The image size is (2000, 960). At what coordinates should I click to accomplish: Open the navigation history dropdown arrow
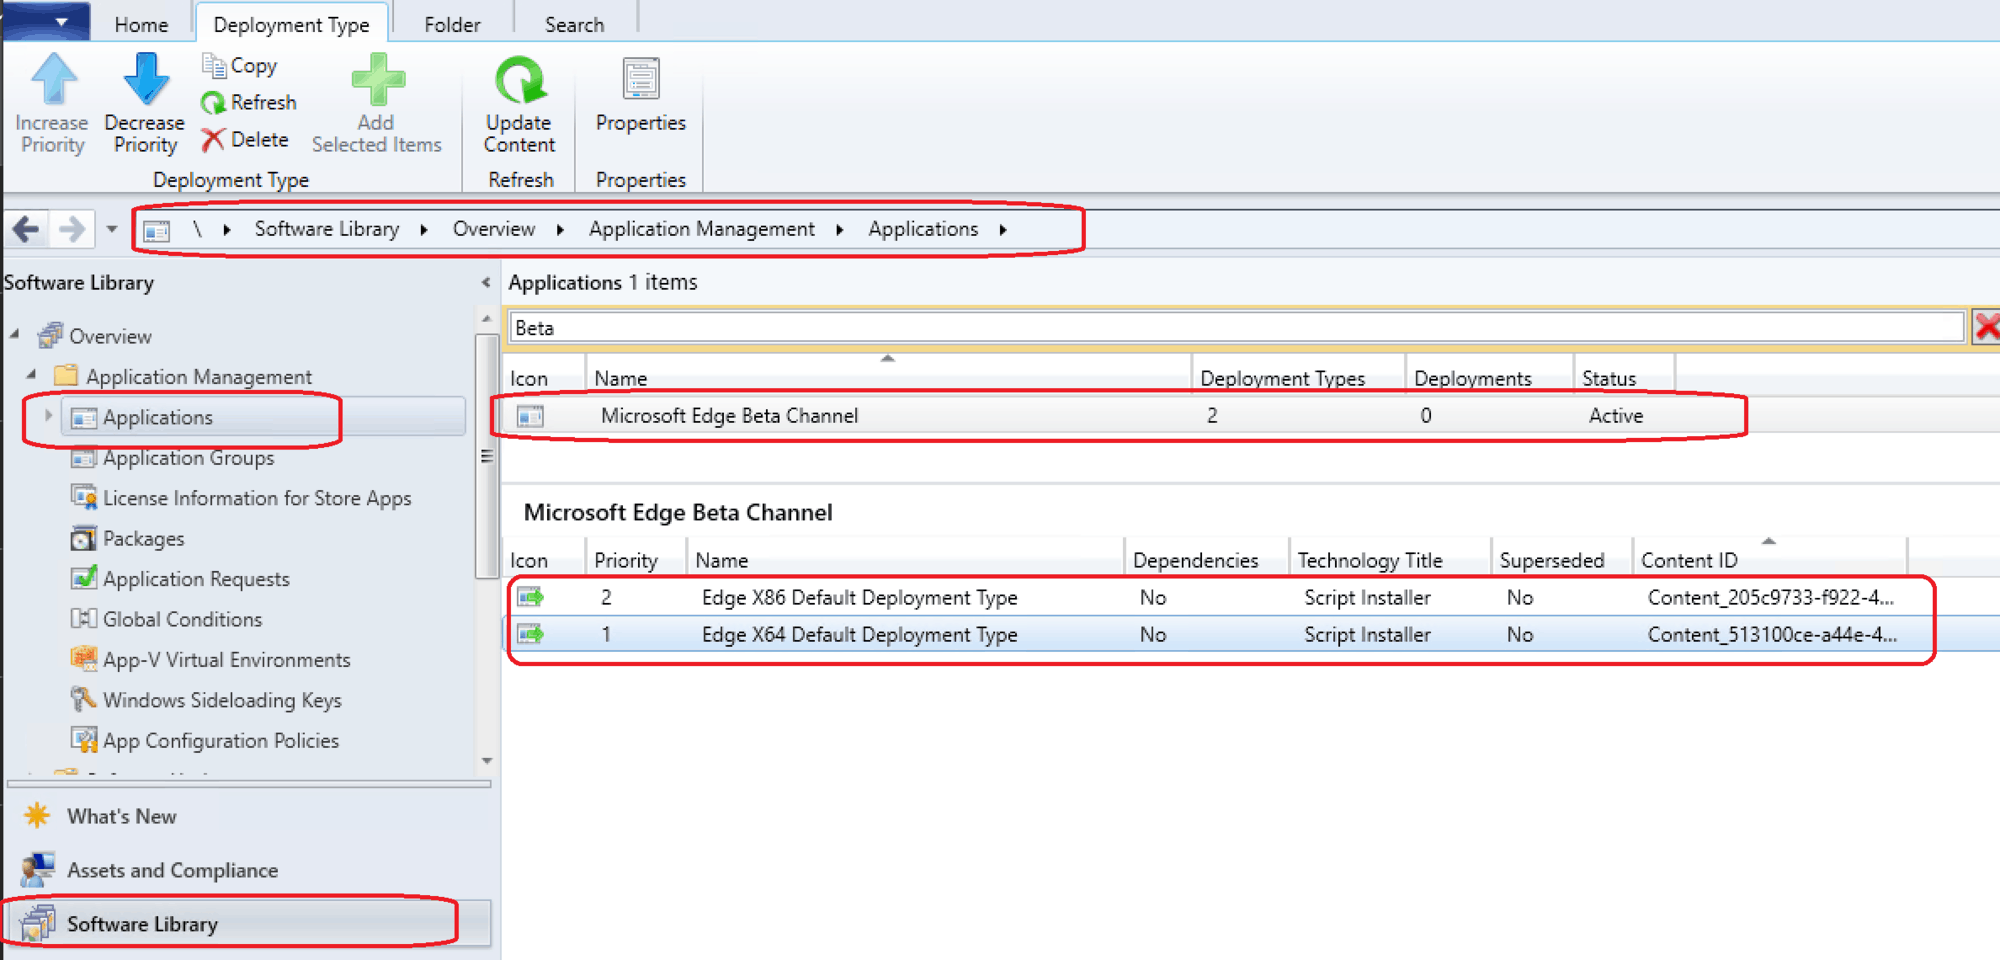(x=112, y=229)
